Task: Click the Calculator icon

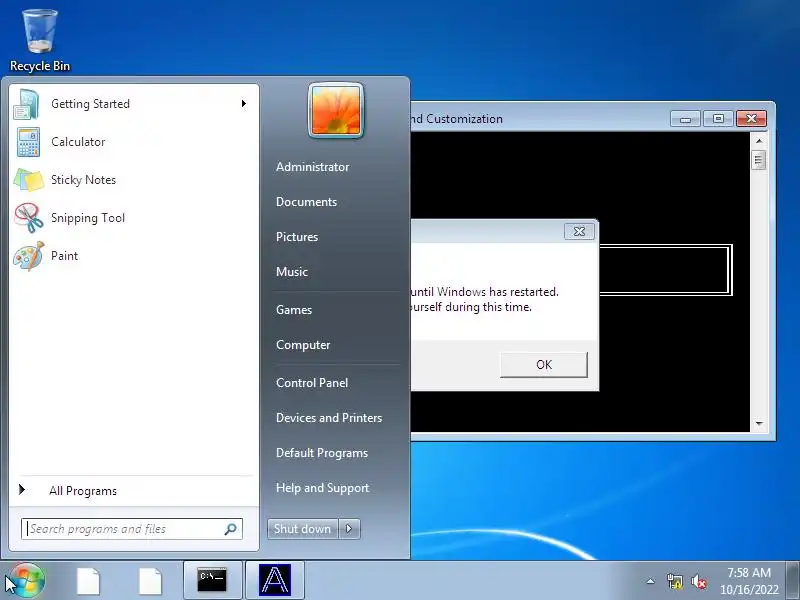Action: coord(28,142)
